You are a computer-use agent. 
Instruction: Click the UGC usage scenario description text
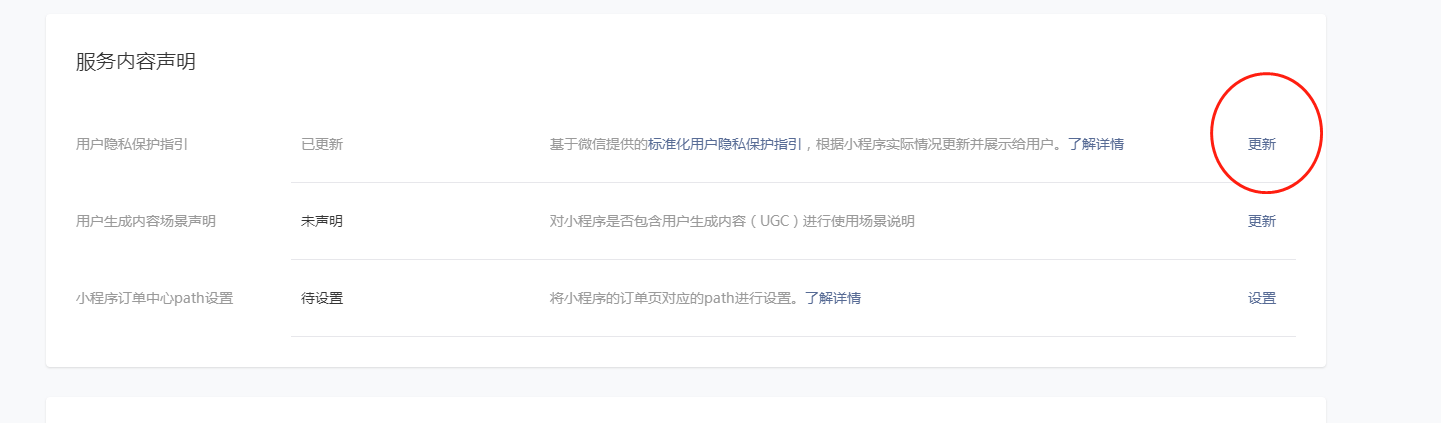click(732, 221)
